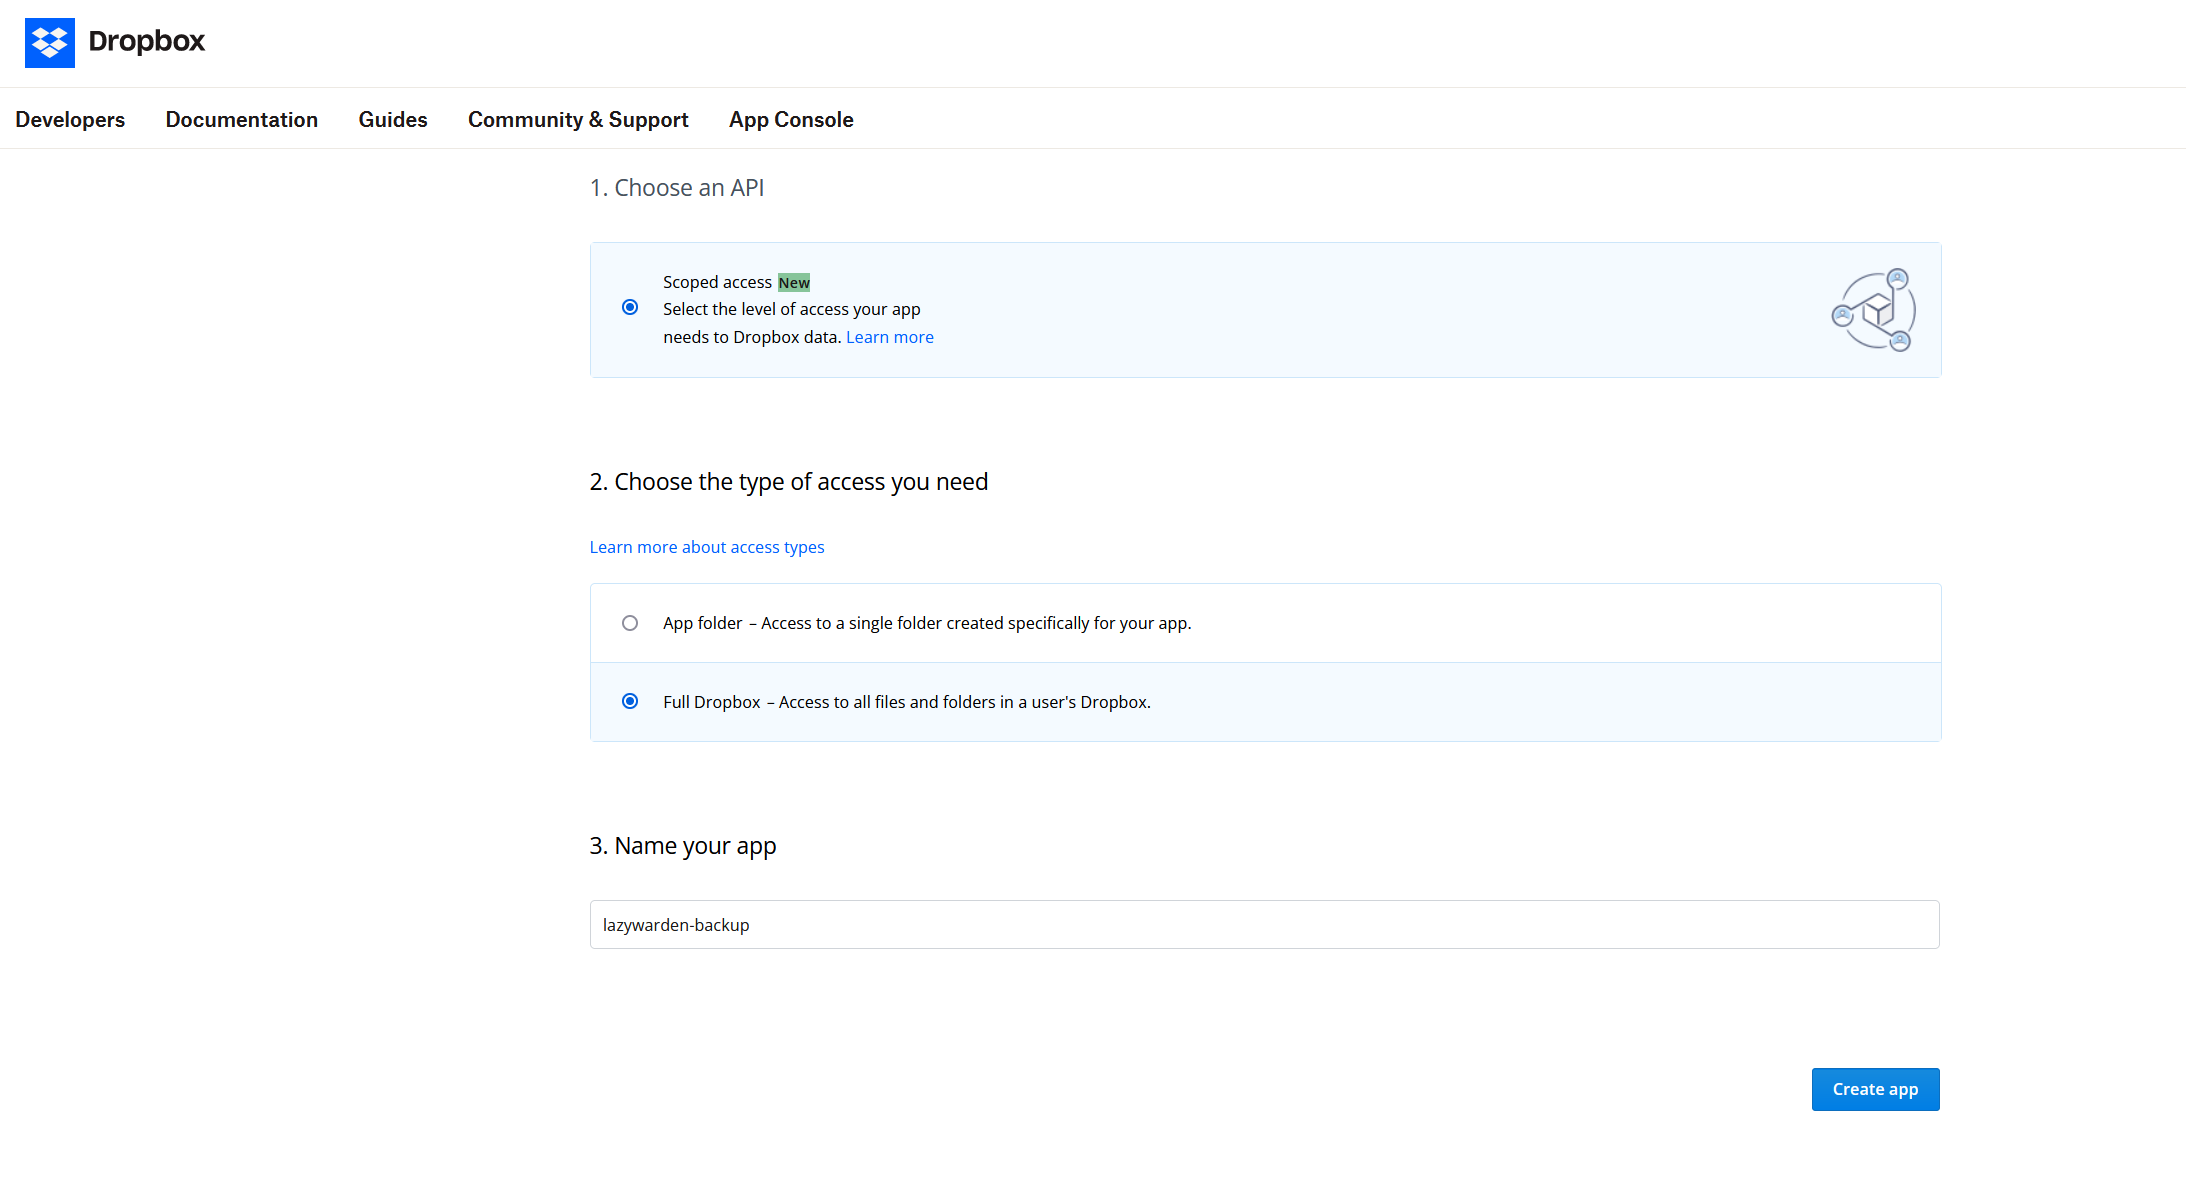Click the Scoped access option label

pos(717,282)
